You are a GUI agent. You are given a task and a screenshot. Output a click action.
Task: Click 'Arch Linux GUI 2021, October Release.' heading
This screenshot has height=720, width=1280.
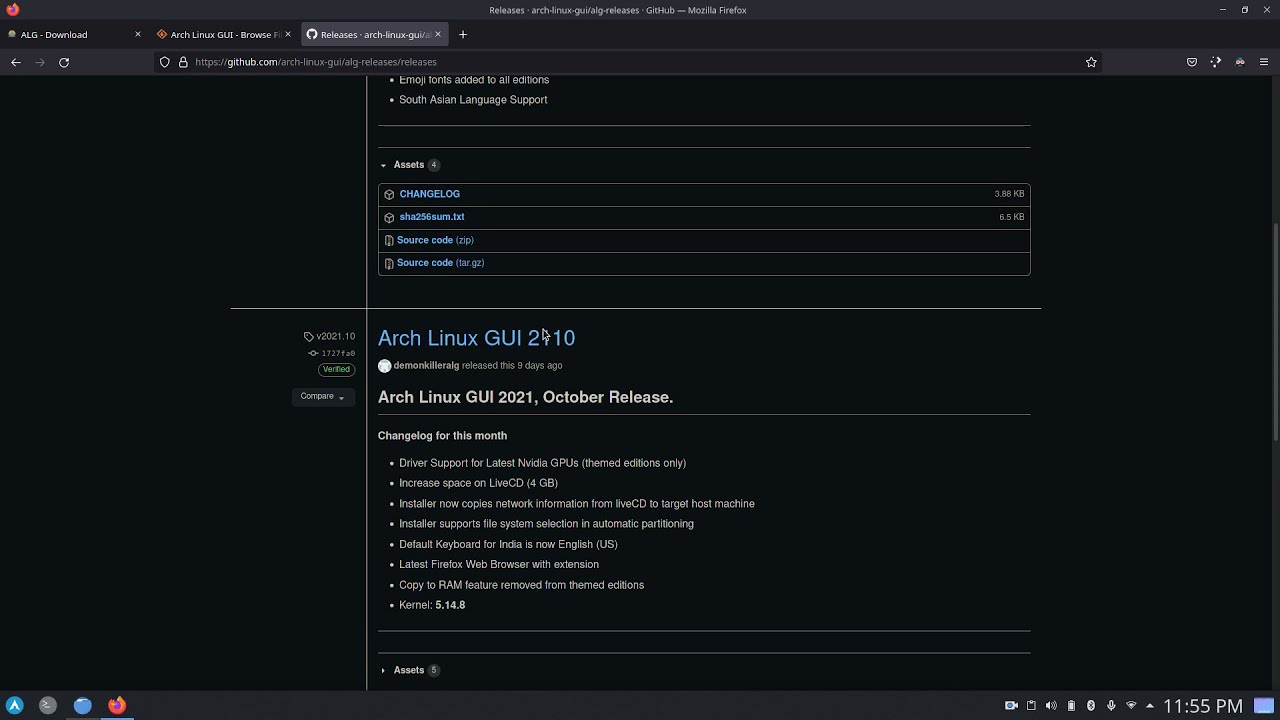pyautogui.click(x=525, y=397)
